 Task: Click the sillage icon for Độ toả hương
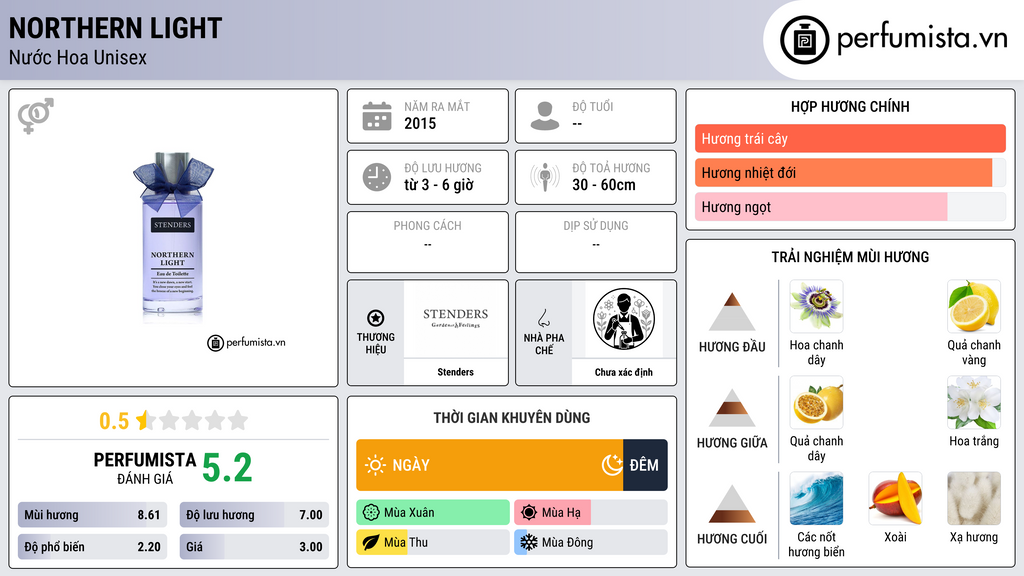pyautogui.click(x=545, y=177)
